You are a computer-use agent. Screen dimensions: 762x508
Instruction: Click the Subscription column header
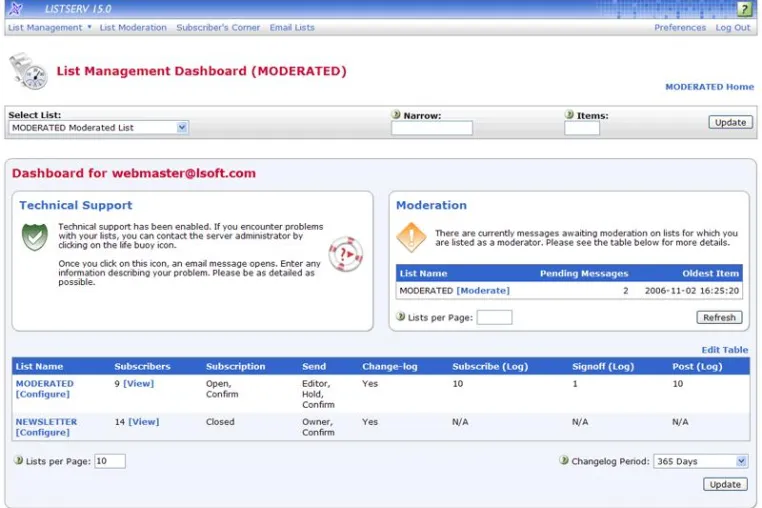pos(236,367)
